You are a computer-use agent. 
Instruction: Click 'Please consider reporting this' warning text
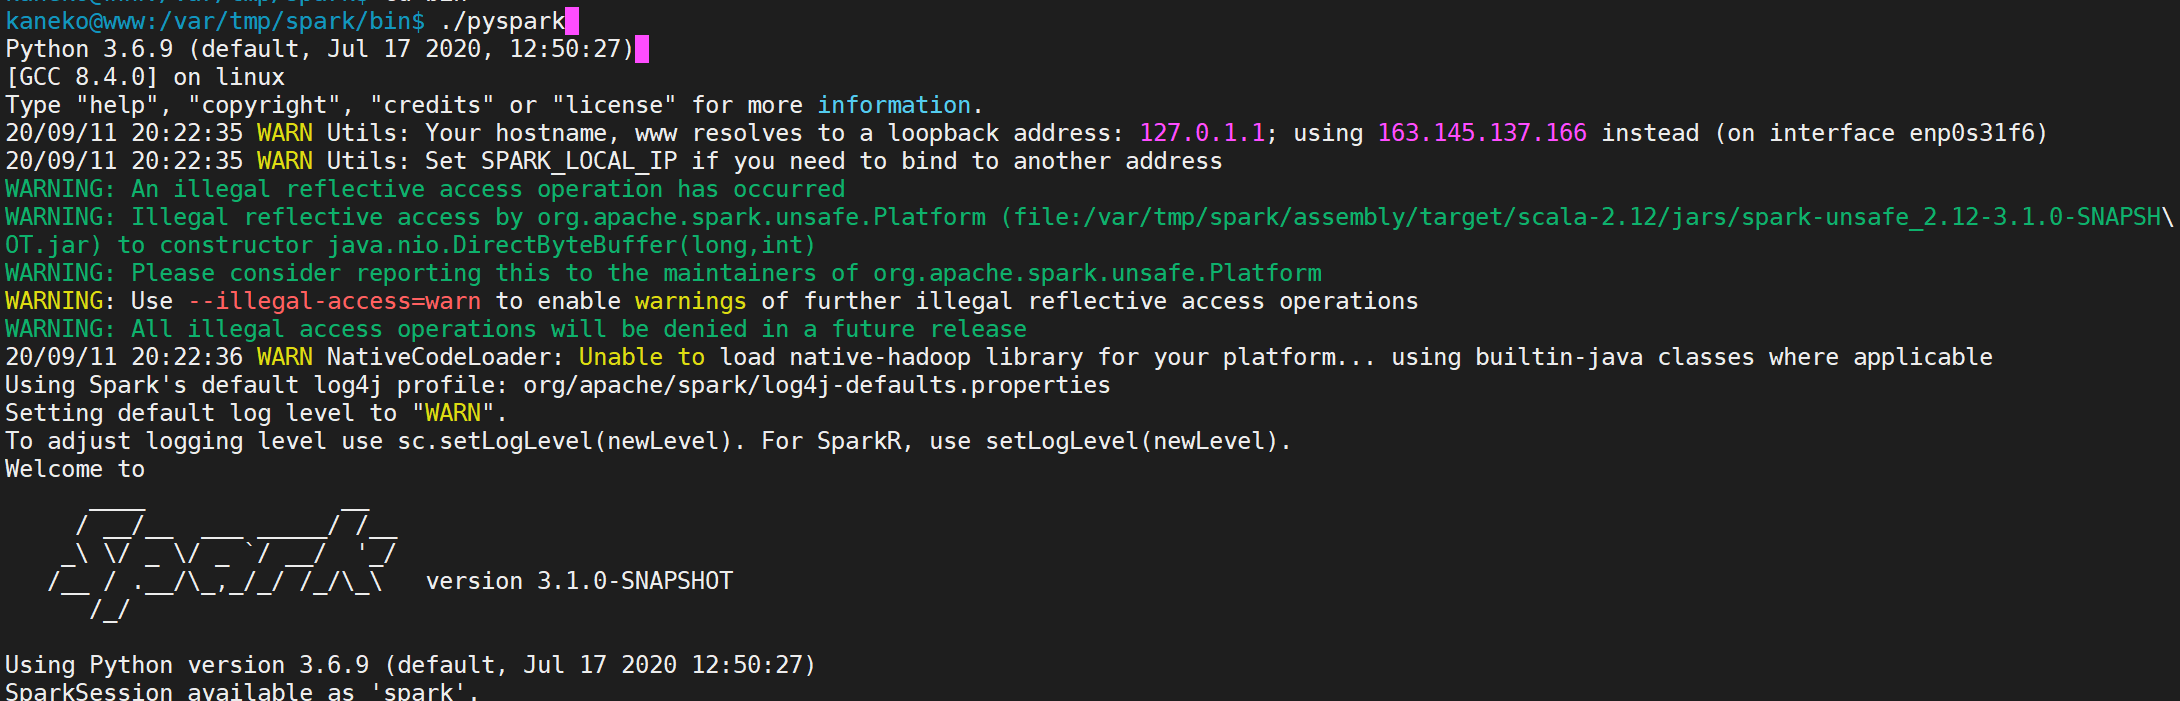(341, 273)
